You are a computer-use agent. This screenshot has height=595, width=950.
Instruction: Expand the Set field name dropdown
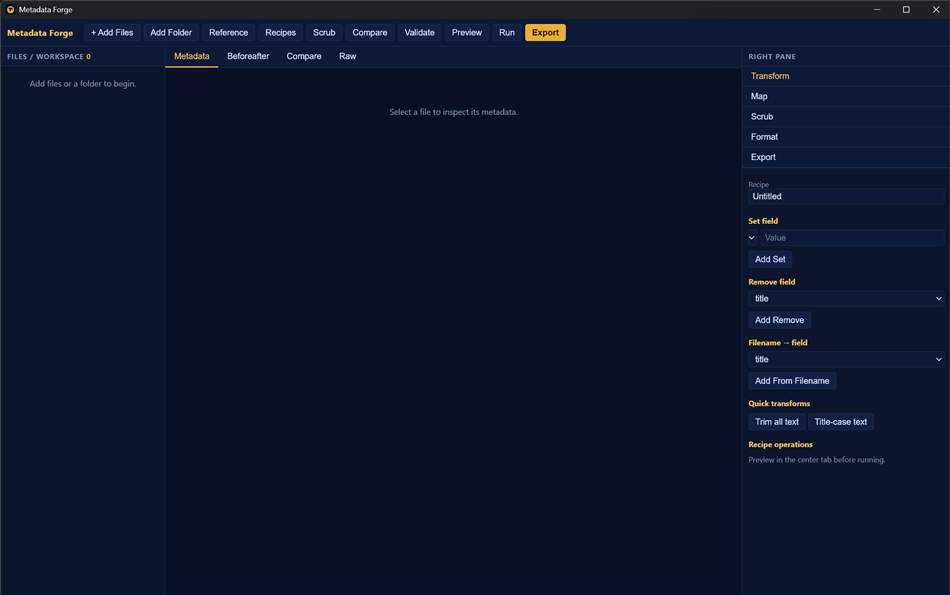point(752,238)
